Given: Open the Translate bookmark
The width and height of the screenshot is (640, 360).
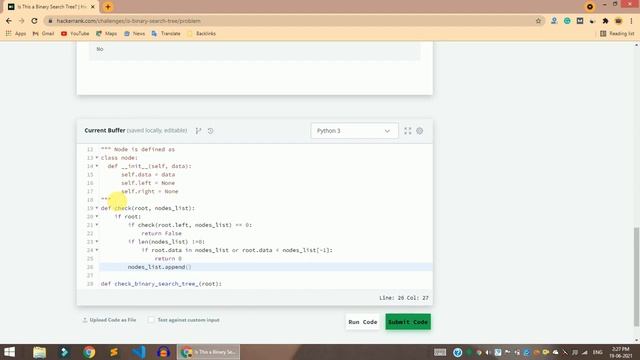Looking at the screenshot, I should point(166,33).
